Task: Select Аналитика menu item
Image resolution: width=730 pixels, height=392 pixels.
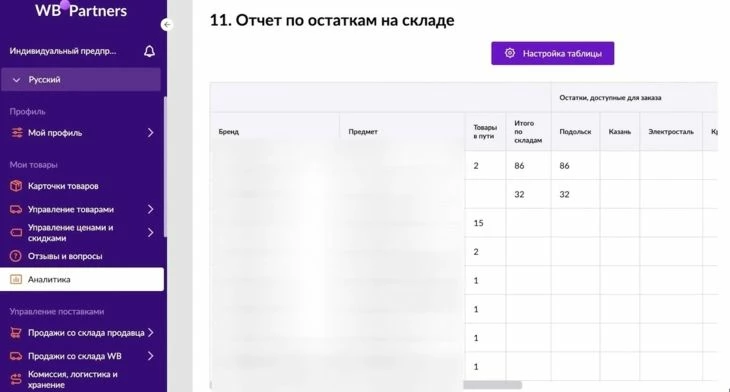Action: pyautogui.click(x=82, y=279)
